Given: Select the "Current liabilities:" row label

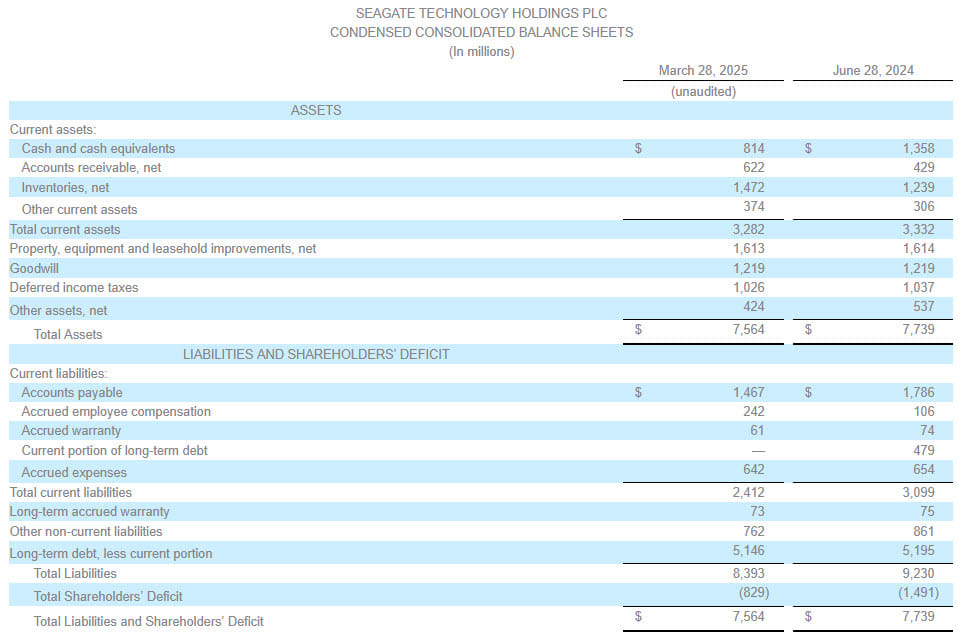Looking at the screenshot, I should tap(58, 373).
